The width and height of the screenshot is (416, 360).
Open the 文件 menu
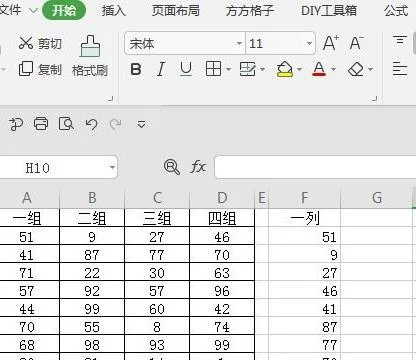(x=11, y=10)
